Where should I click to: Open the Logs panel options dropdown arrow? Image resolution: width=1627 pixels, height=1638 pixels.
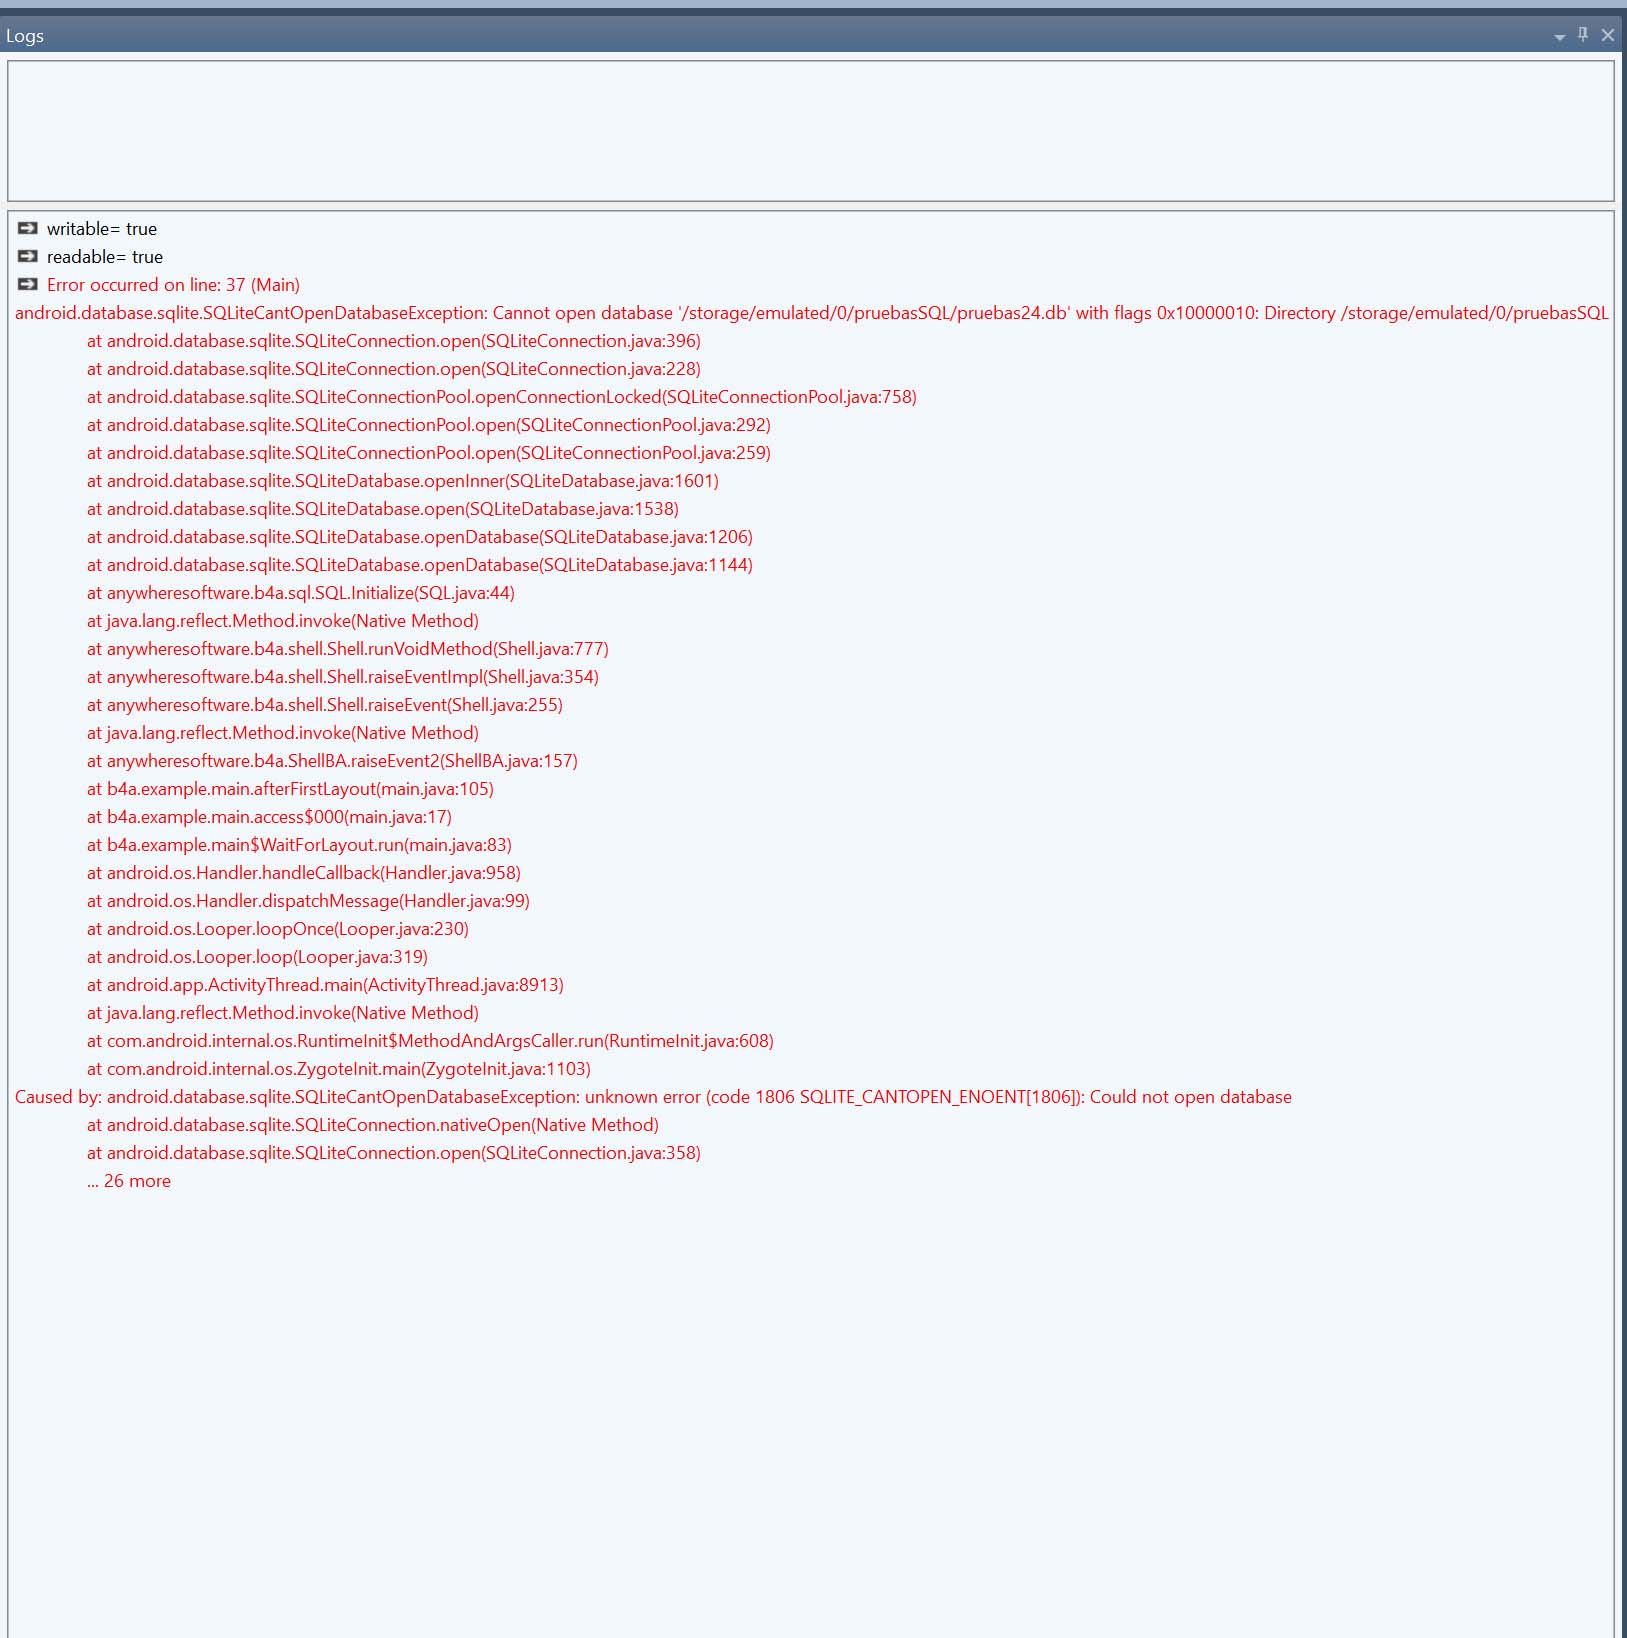point(1559,37)
